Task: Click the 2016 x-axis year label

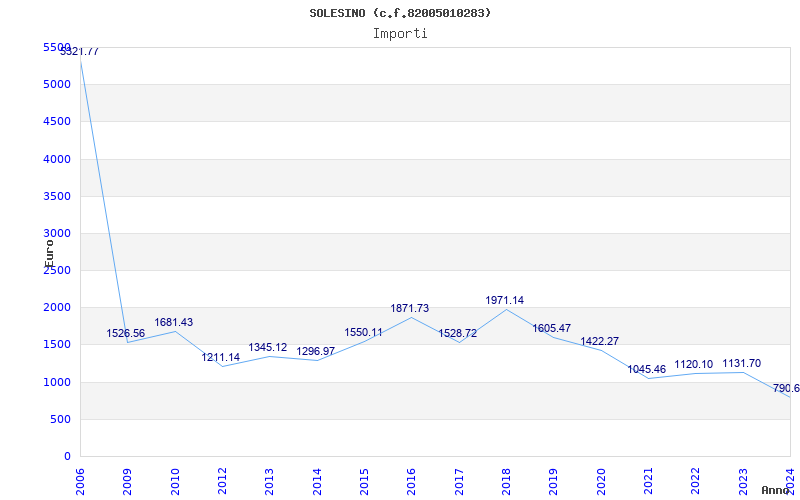Action: pyautogui.click(x=412, y=482)
